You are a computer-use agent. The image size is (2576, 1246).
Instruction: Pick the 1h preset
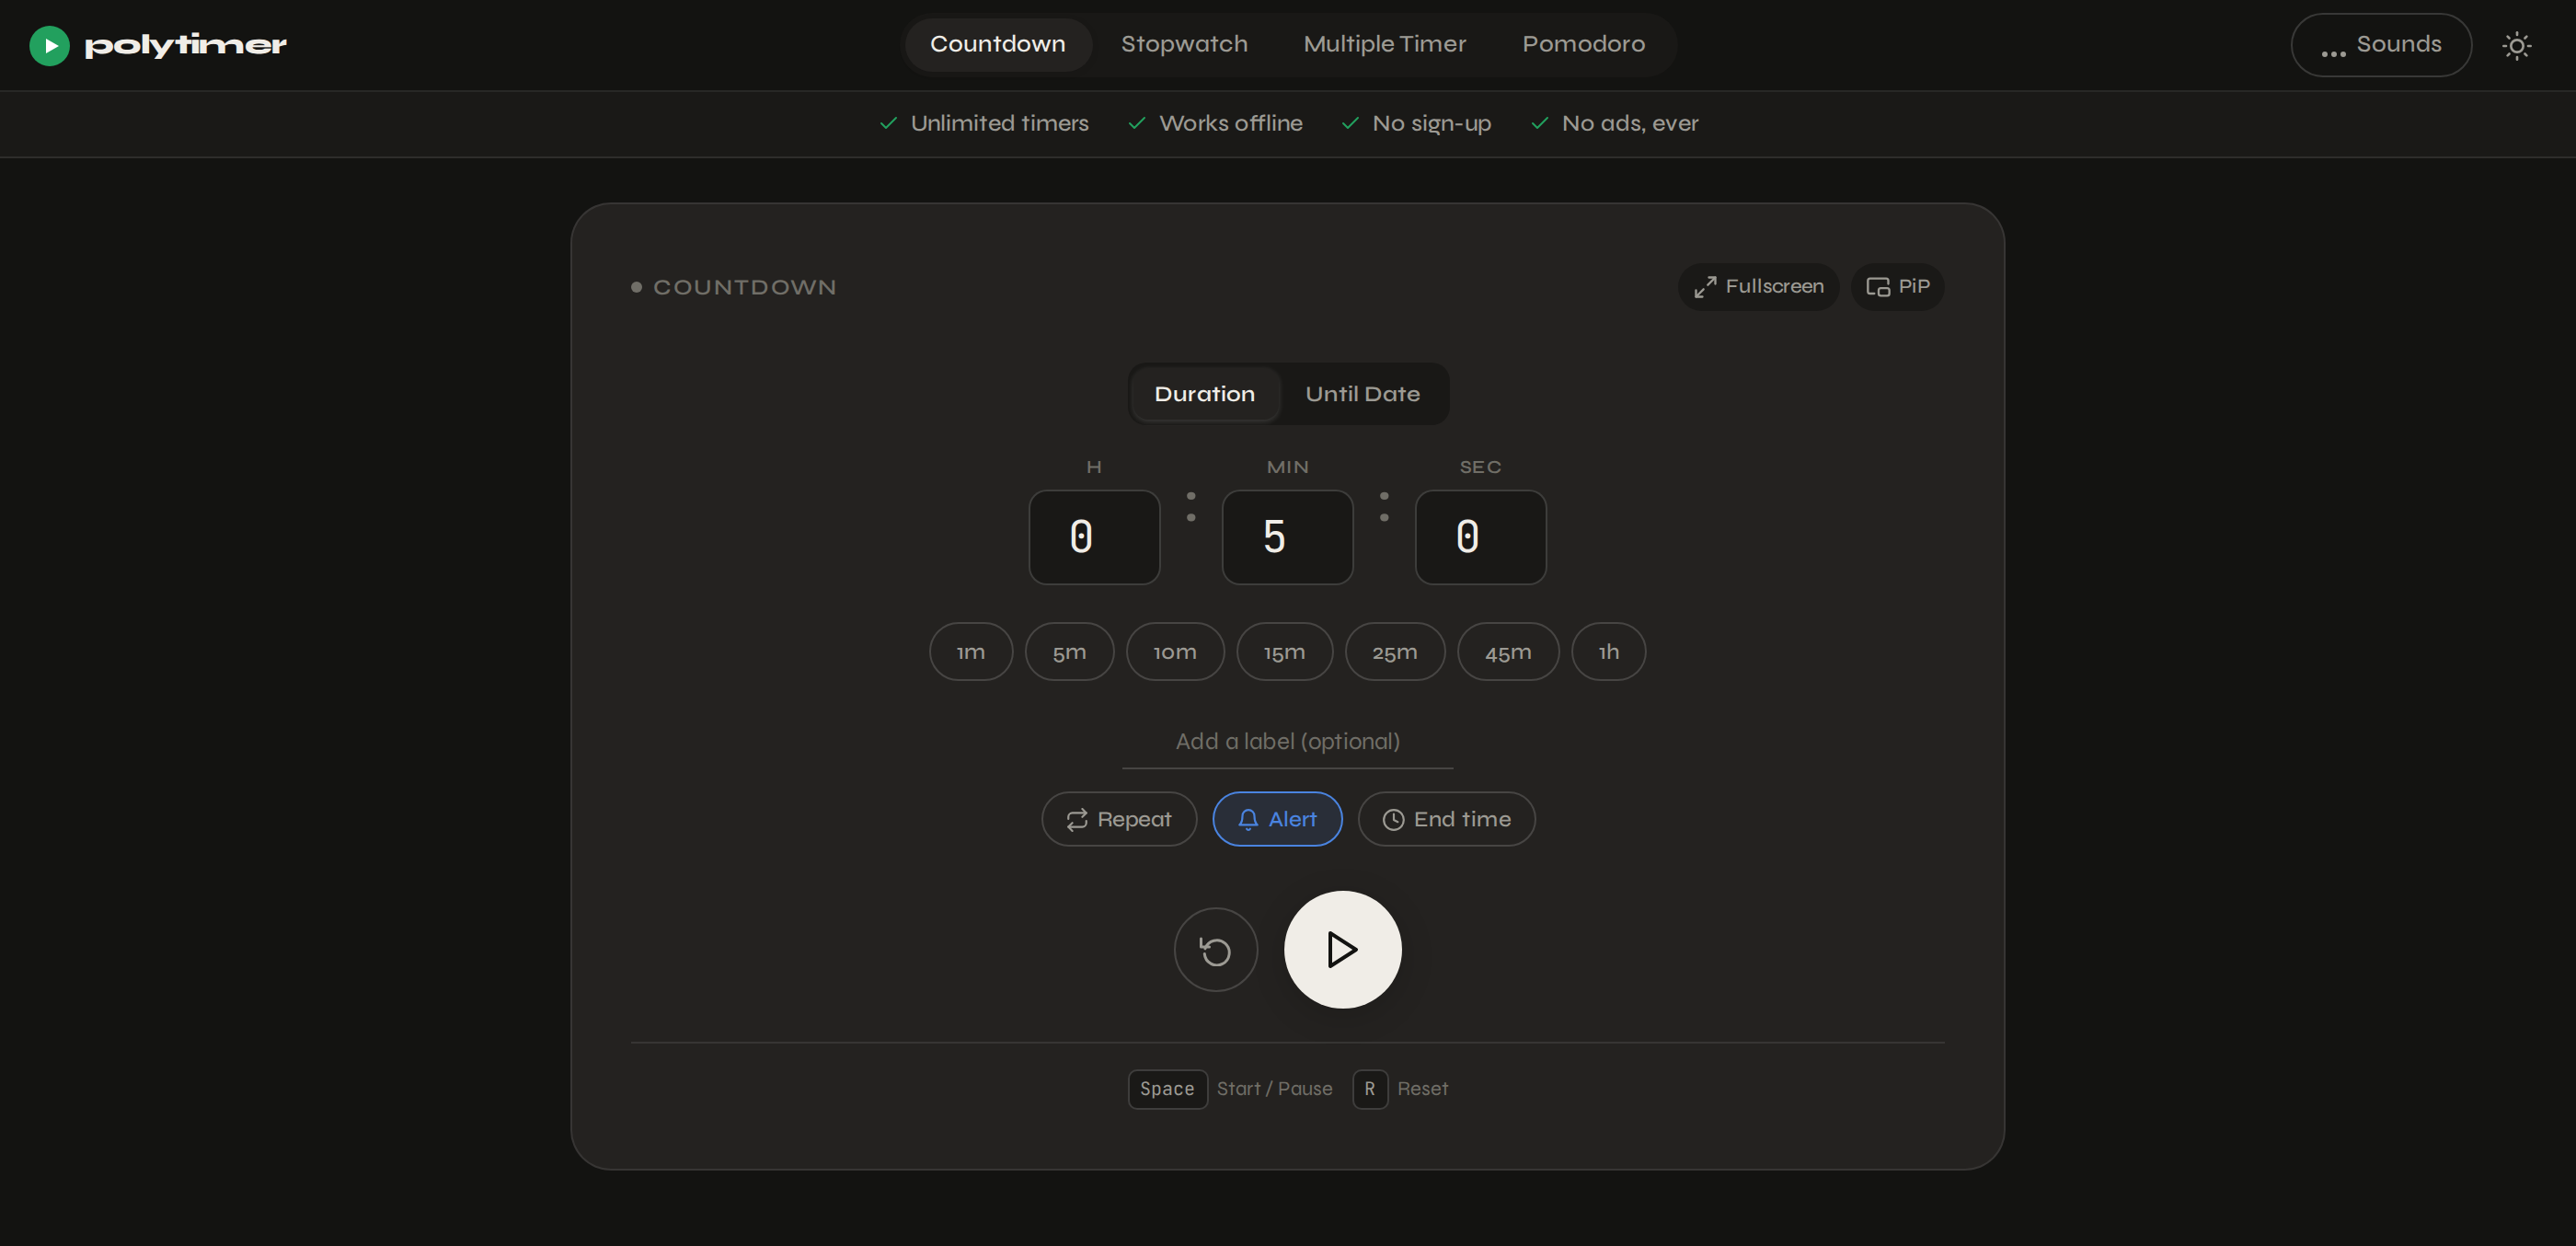click(1608, 652)
